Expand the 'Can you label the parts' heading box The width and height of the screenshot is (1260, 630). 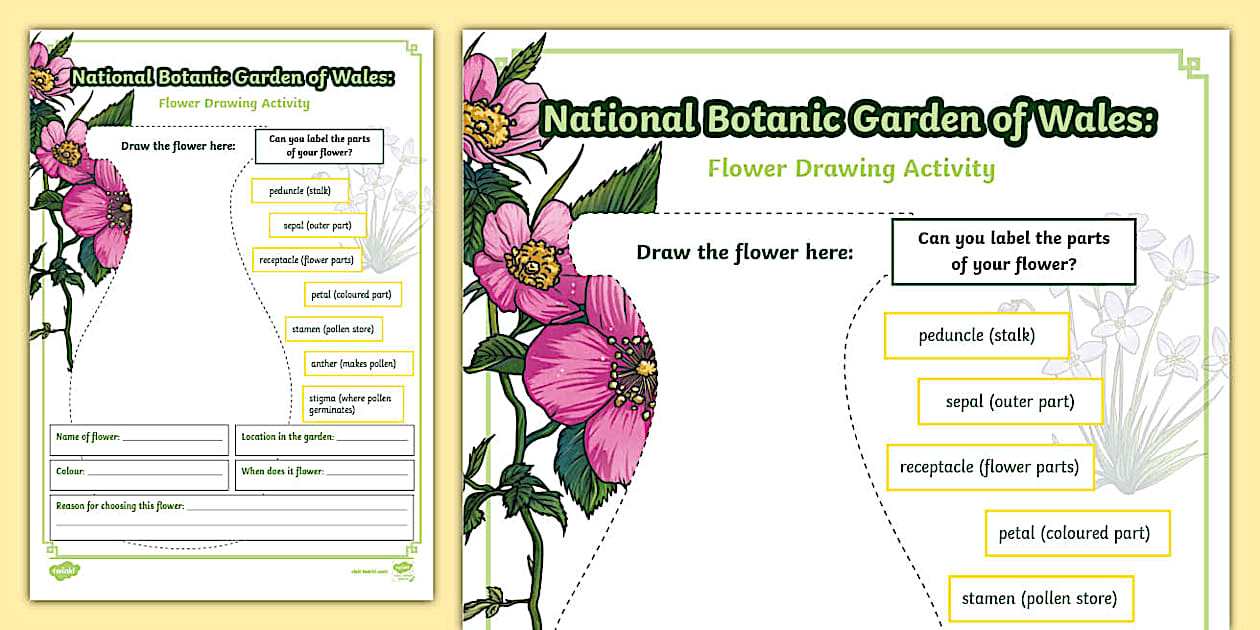pyautogui.click(x=1012, y=251)
